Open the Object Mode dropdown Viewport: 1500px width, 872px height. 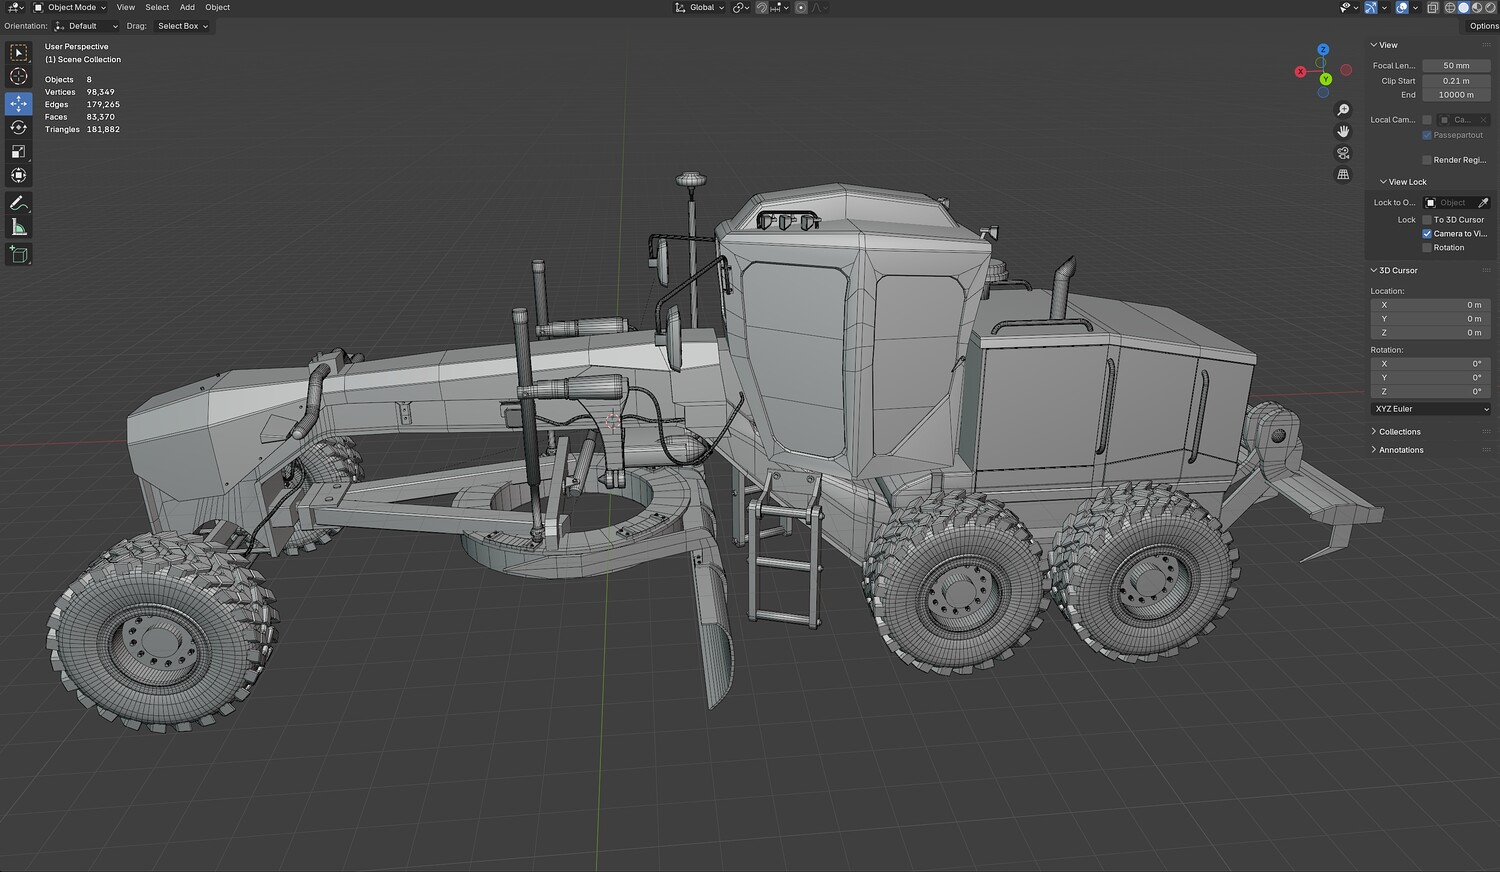[x=70, y=7]
